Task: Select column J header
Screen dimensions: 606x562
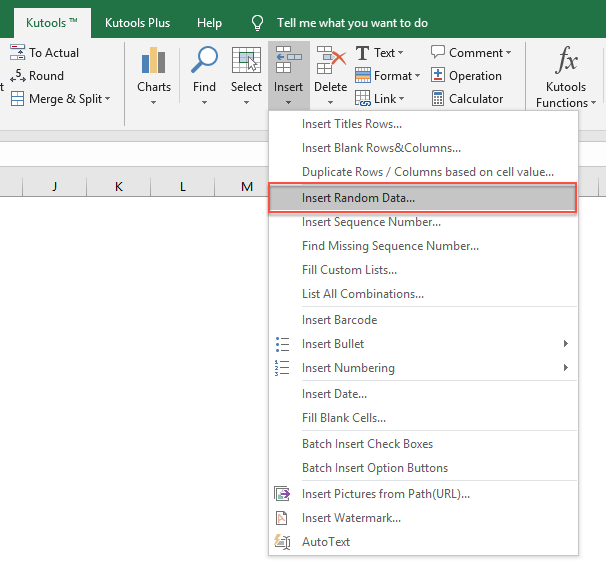Action: pyautogui.click(x=55, y=187)
